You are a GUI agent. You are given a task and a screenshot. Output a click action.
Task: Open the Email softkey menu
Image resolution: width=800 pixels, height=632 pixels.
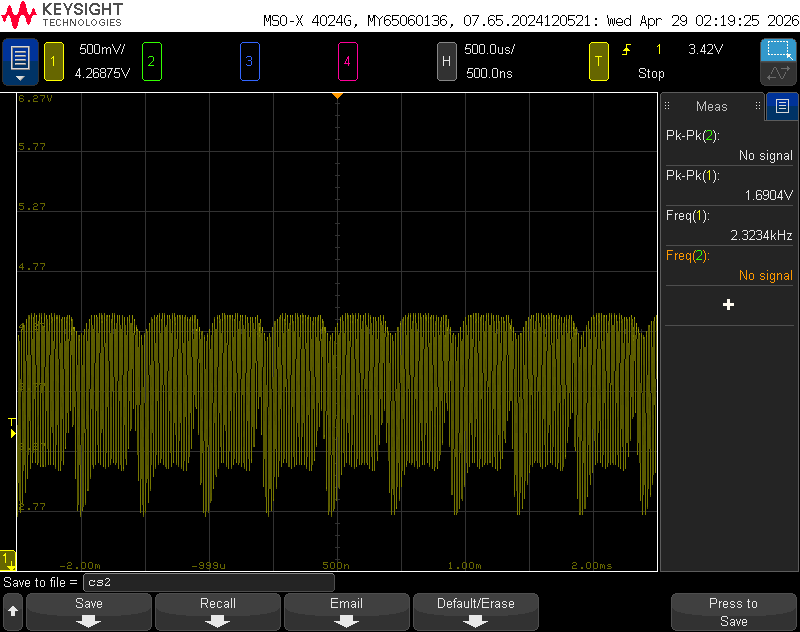coord(347,612)
